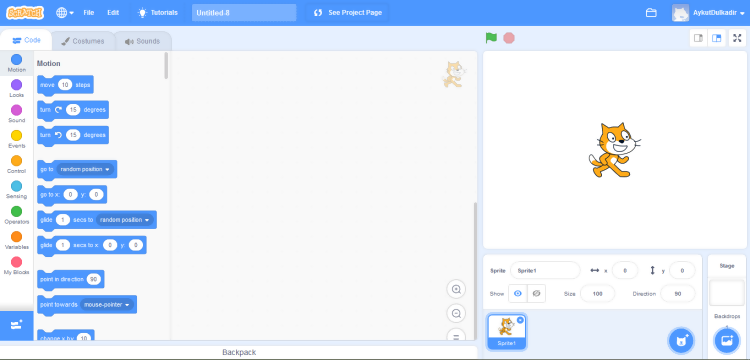The image size is (750, 360).
Task: Click the sprite y position field
Action: (x=682, y=271)
